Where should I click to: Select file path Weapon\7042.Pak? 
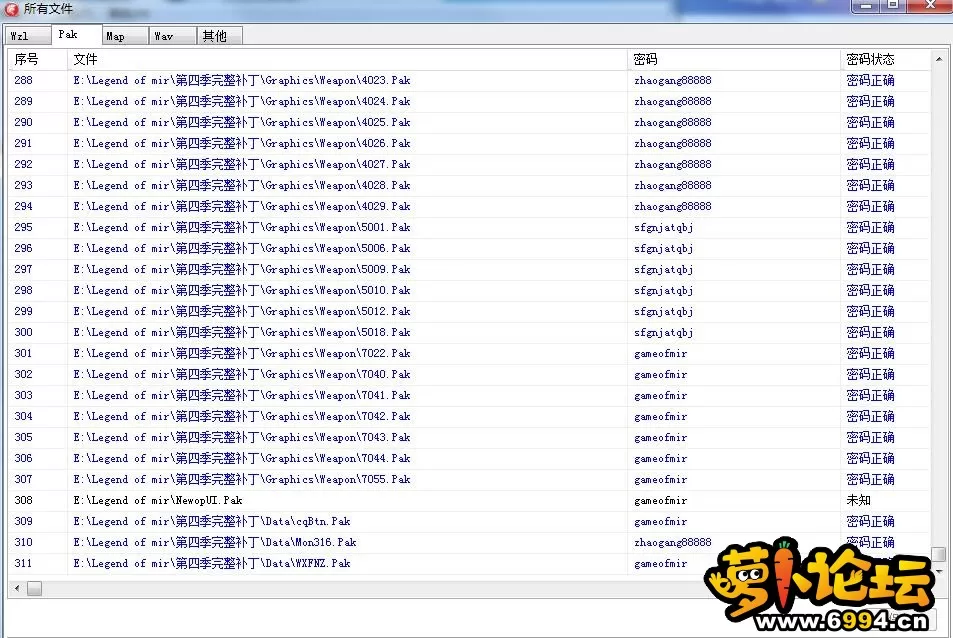[242, 416]
